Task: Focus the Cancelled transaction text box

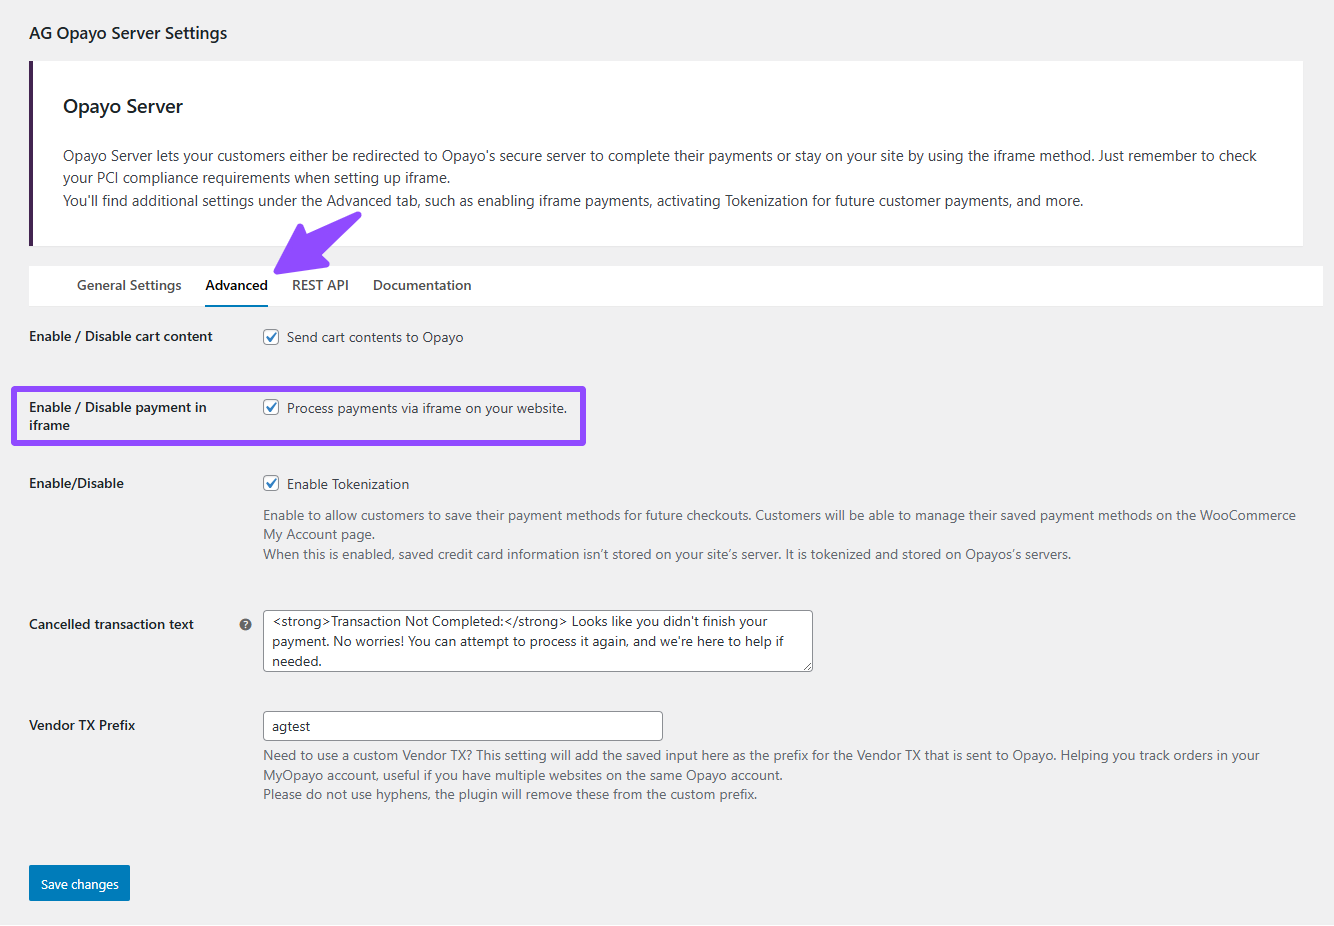Action: coord(537,641)
